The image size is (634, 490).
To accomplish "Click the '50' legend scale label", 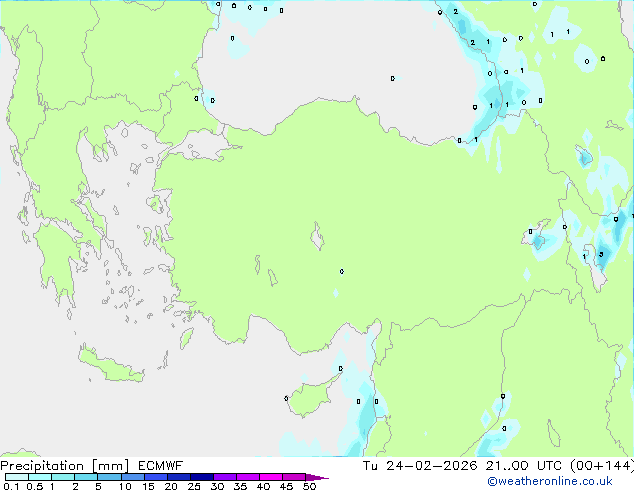I will [309, 486].
